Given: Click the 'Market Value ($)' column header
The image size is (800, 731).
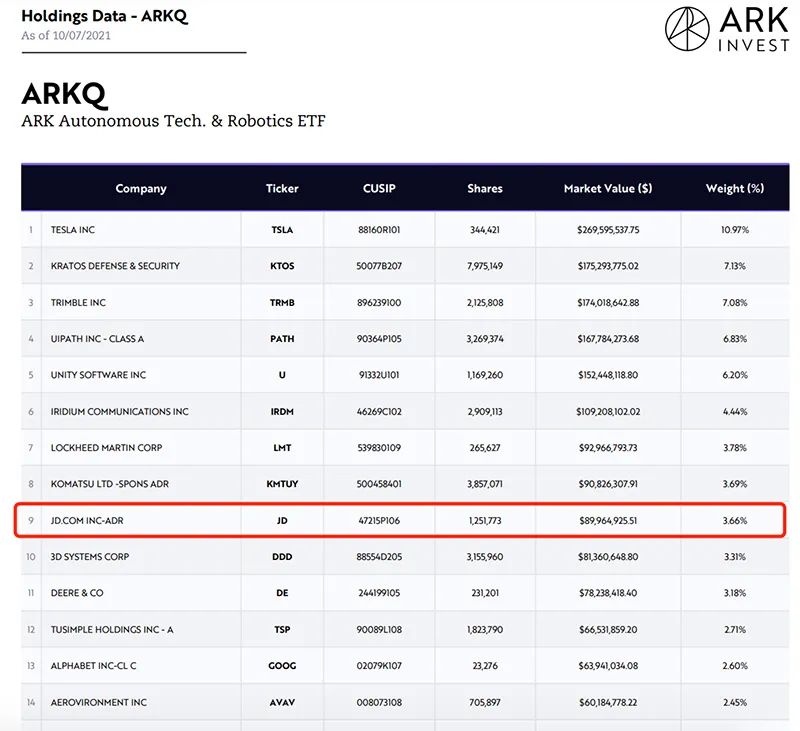Looking at the screenshot, I should click(608, 188).
